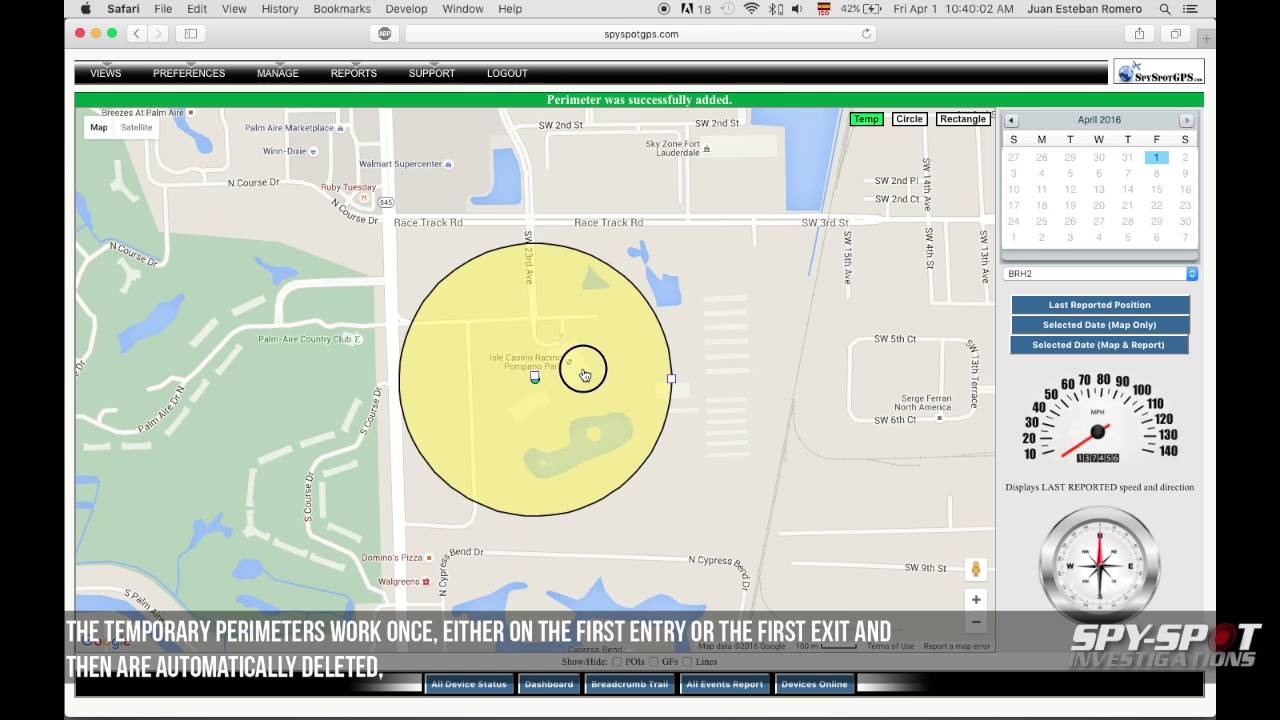Open the Bookmarks menu in menu bar
This screenshot has width=1280, height=720.
[342, 9]
